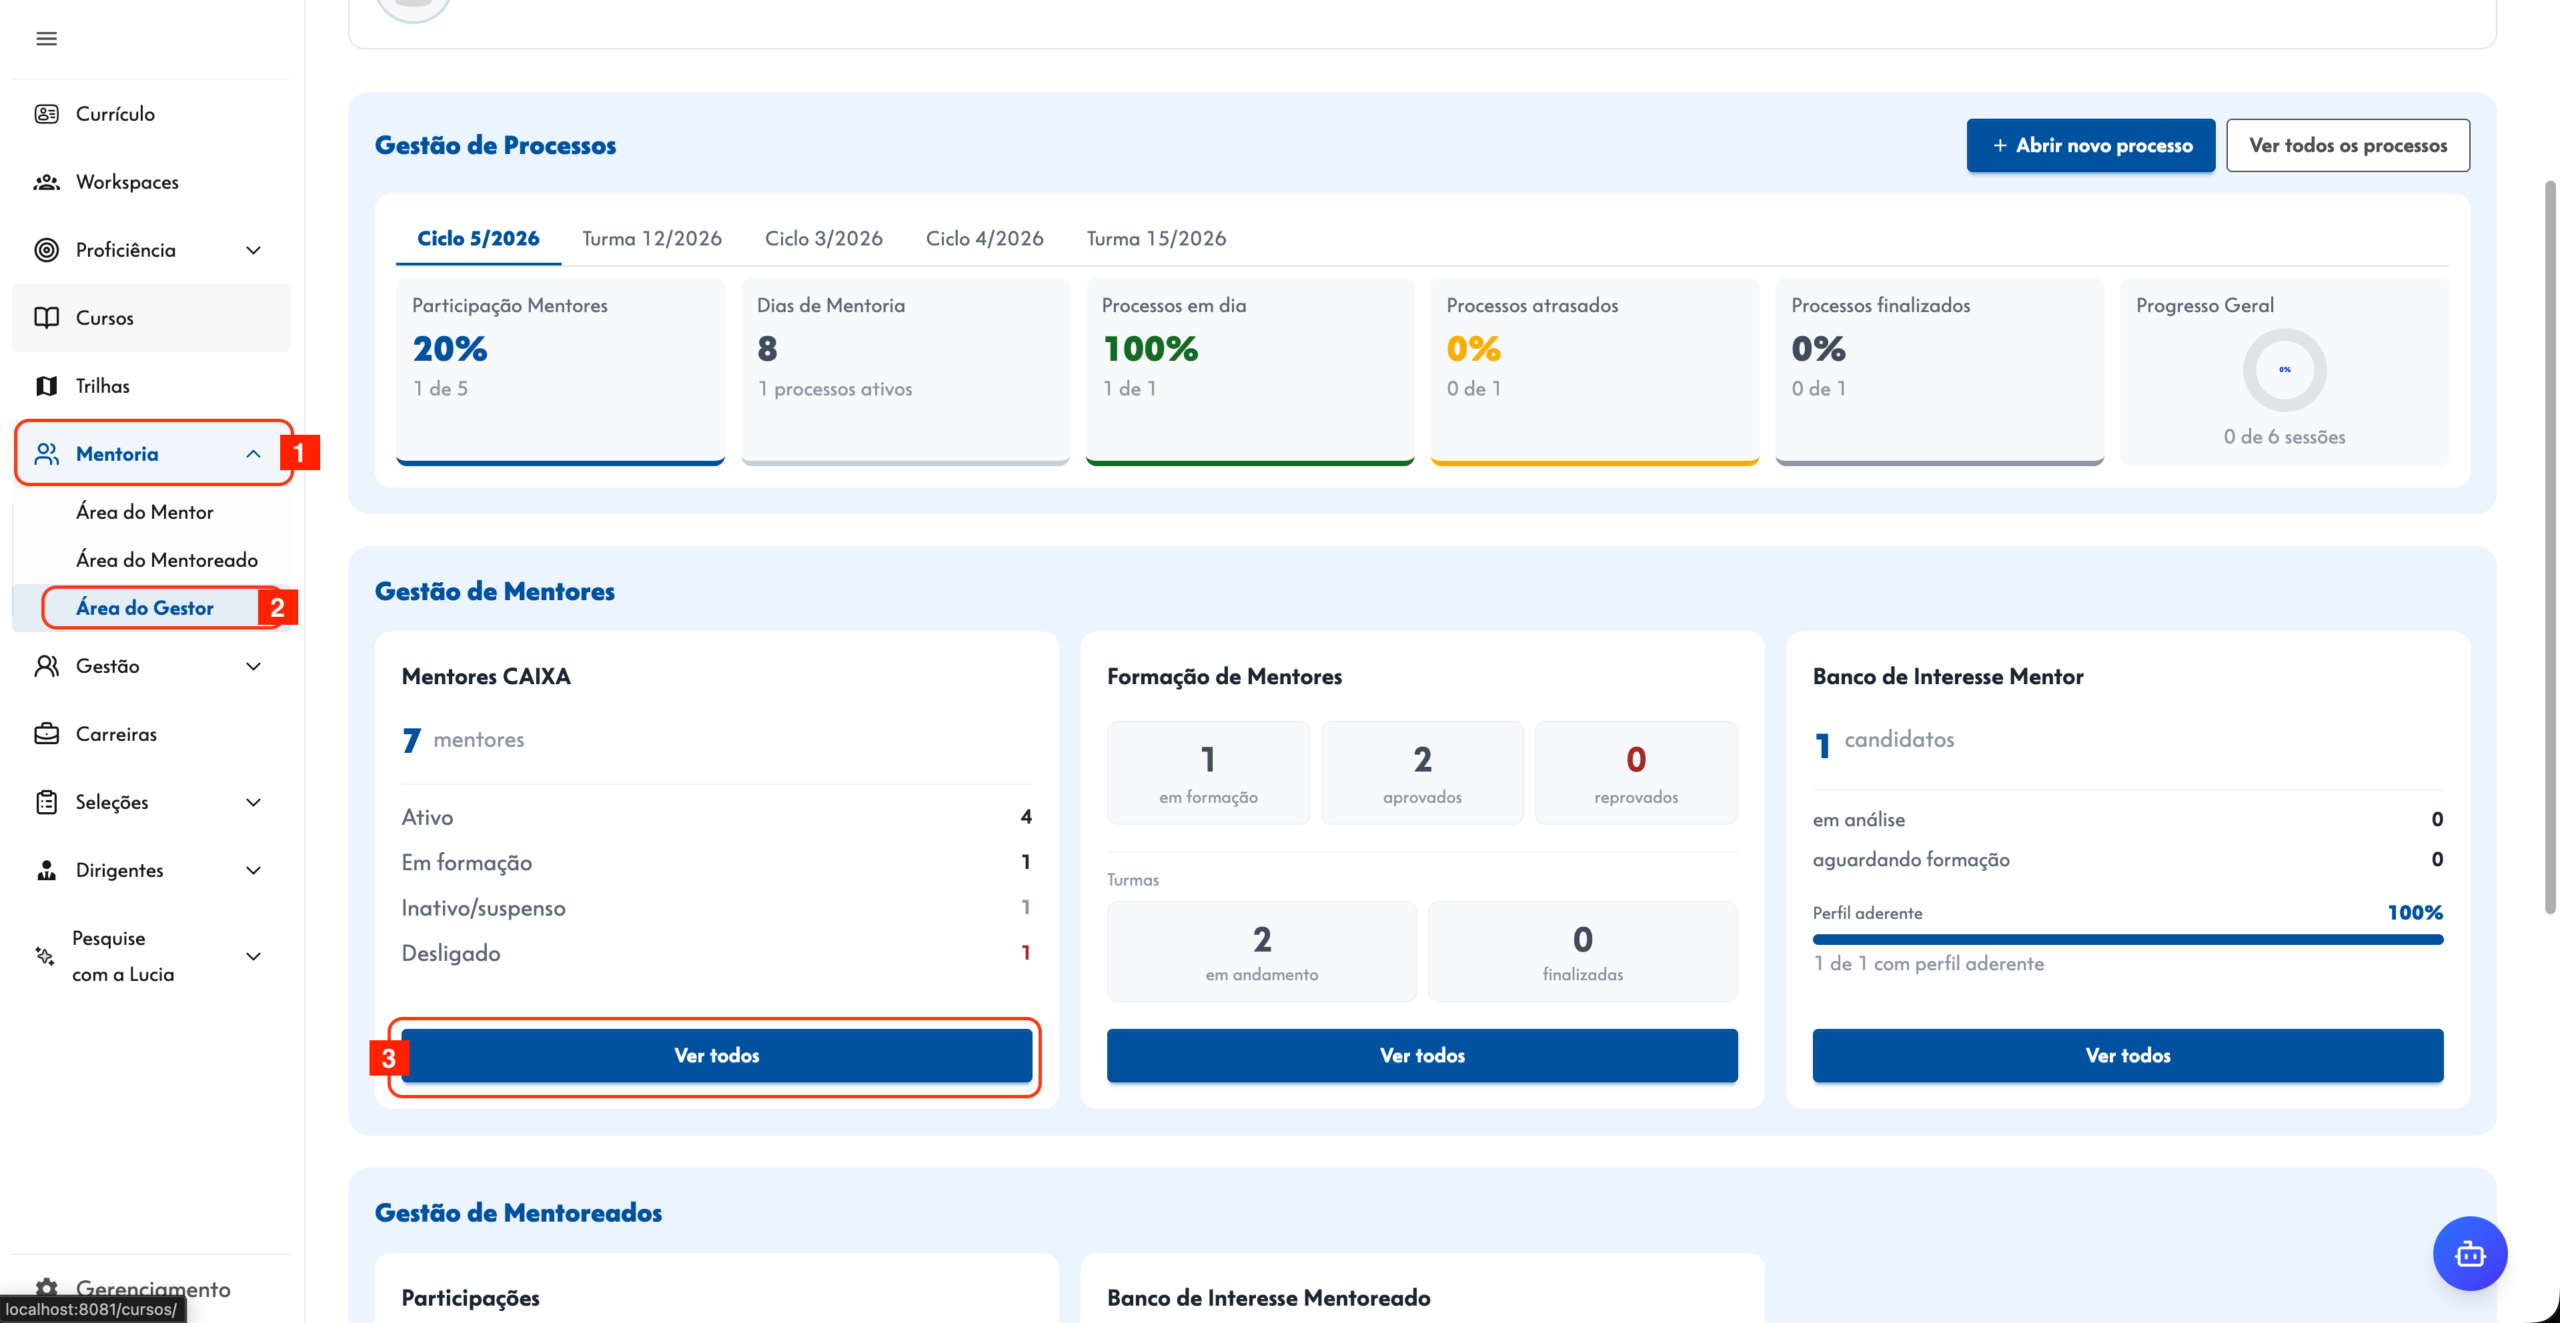
Task: Open the hamburger menu icon
Action: [x=46, y=39]
